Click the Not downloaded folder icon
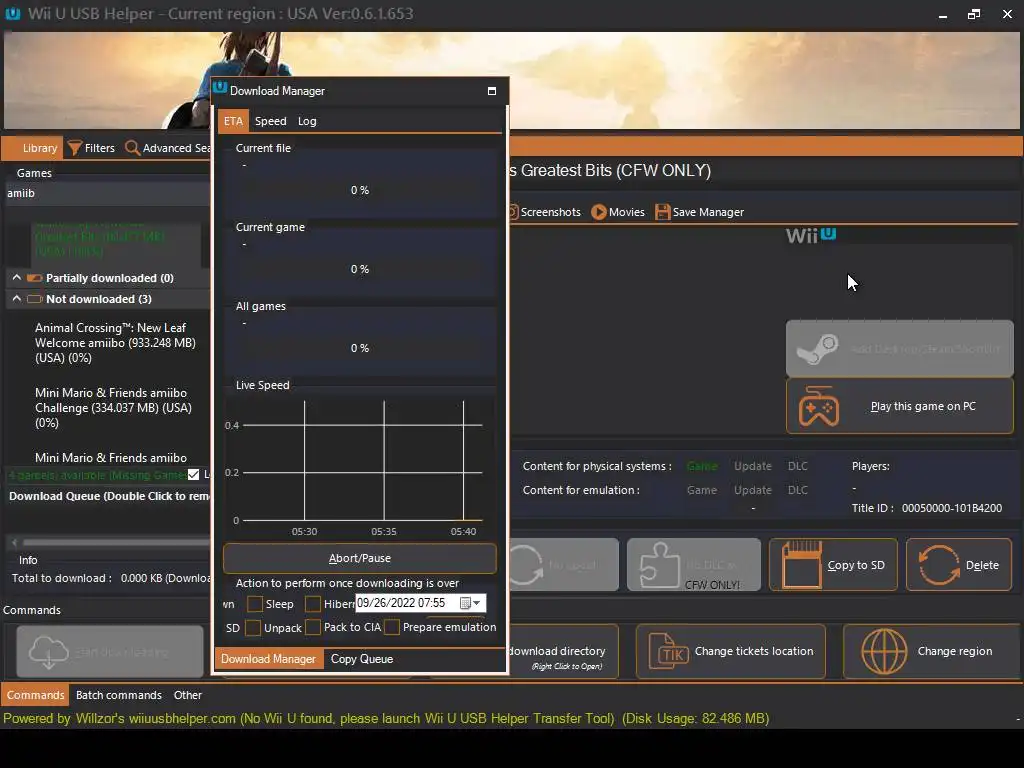 [x=35, y=299]
